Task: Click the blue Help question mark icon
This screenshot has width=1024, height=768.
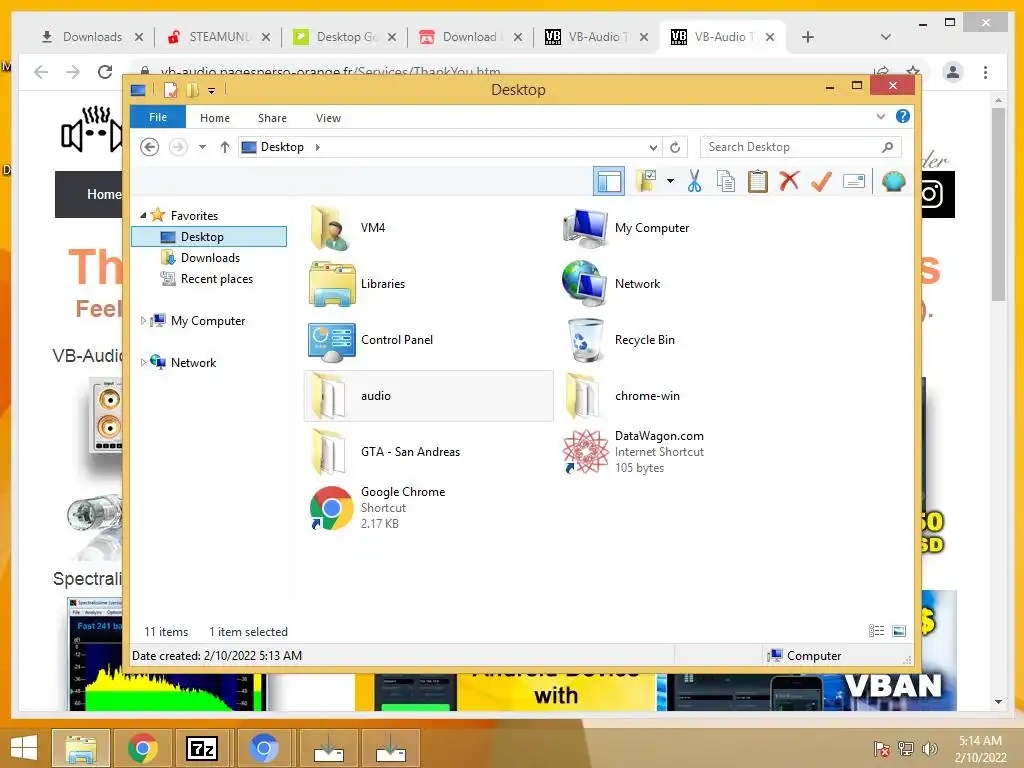Action: (903, 116)
